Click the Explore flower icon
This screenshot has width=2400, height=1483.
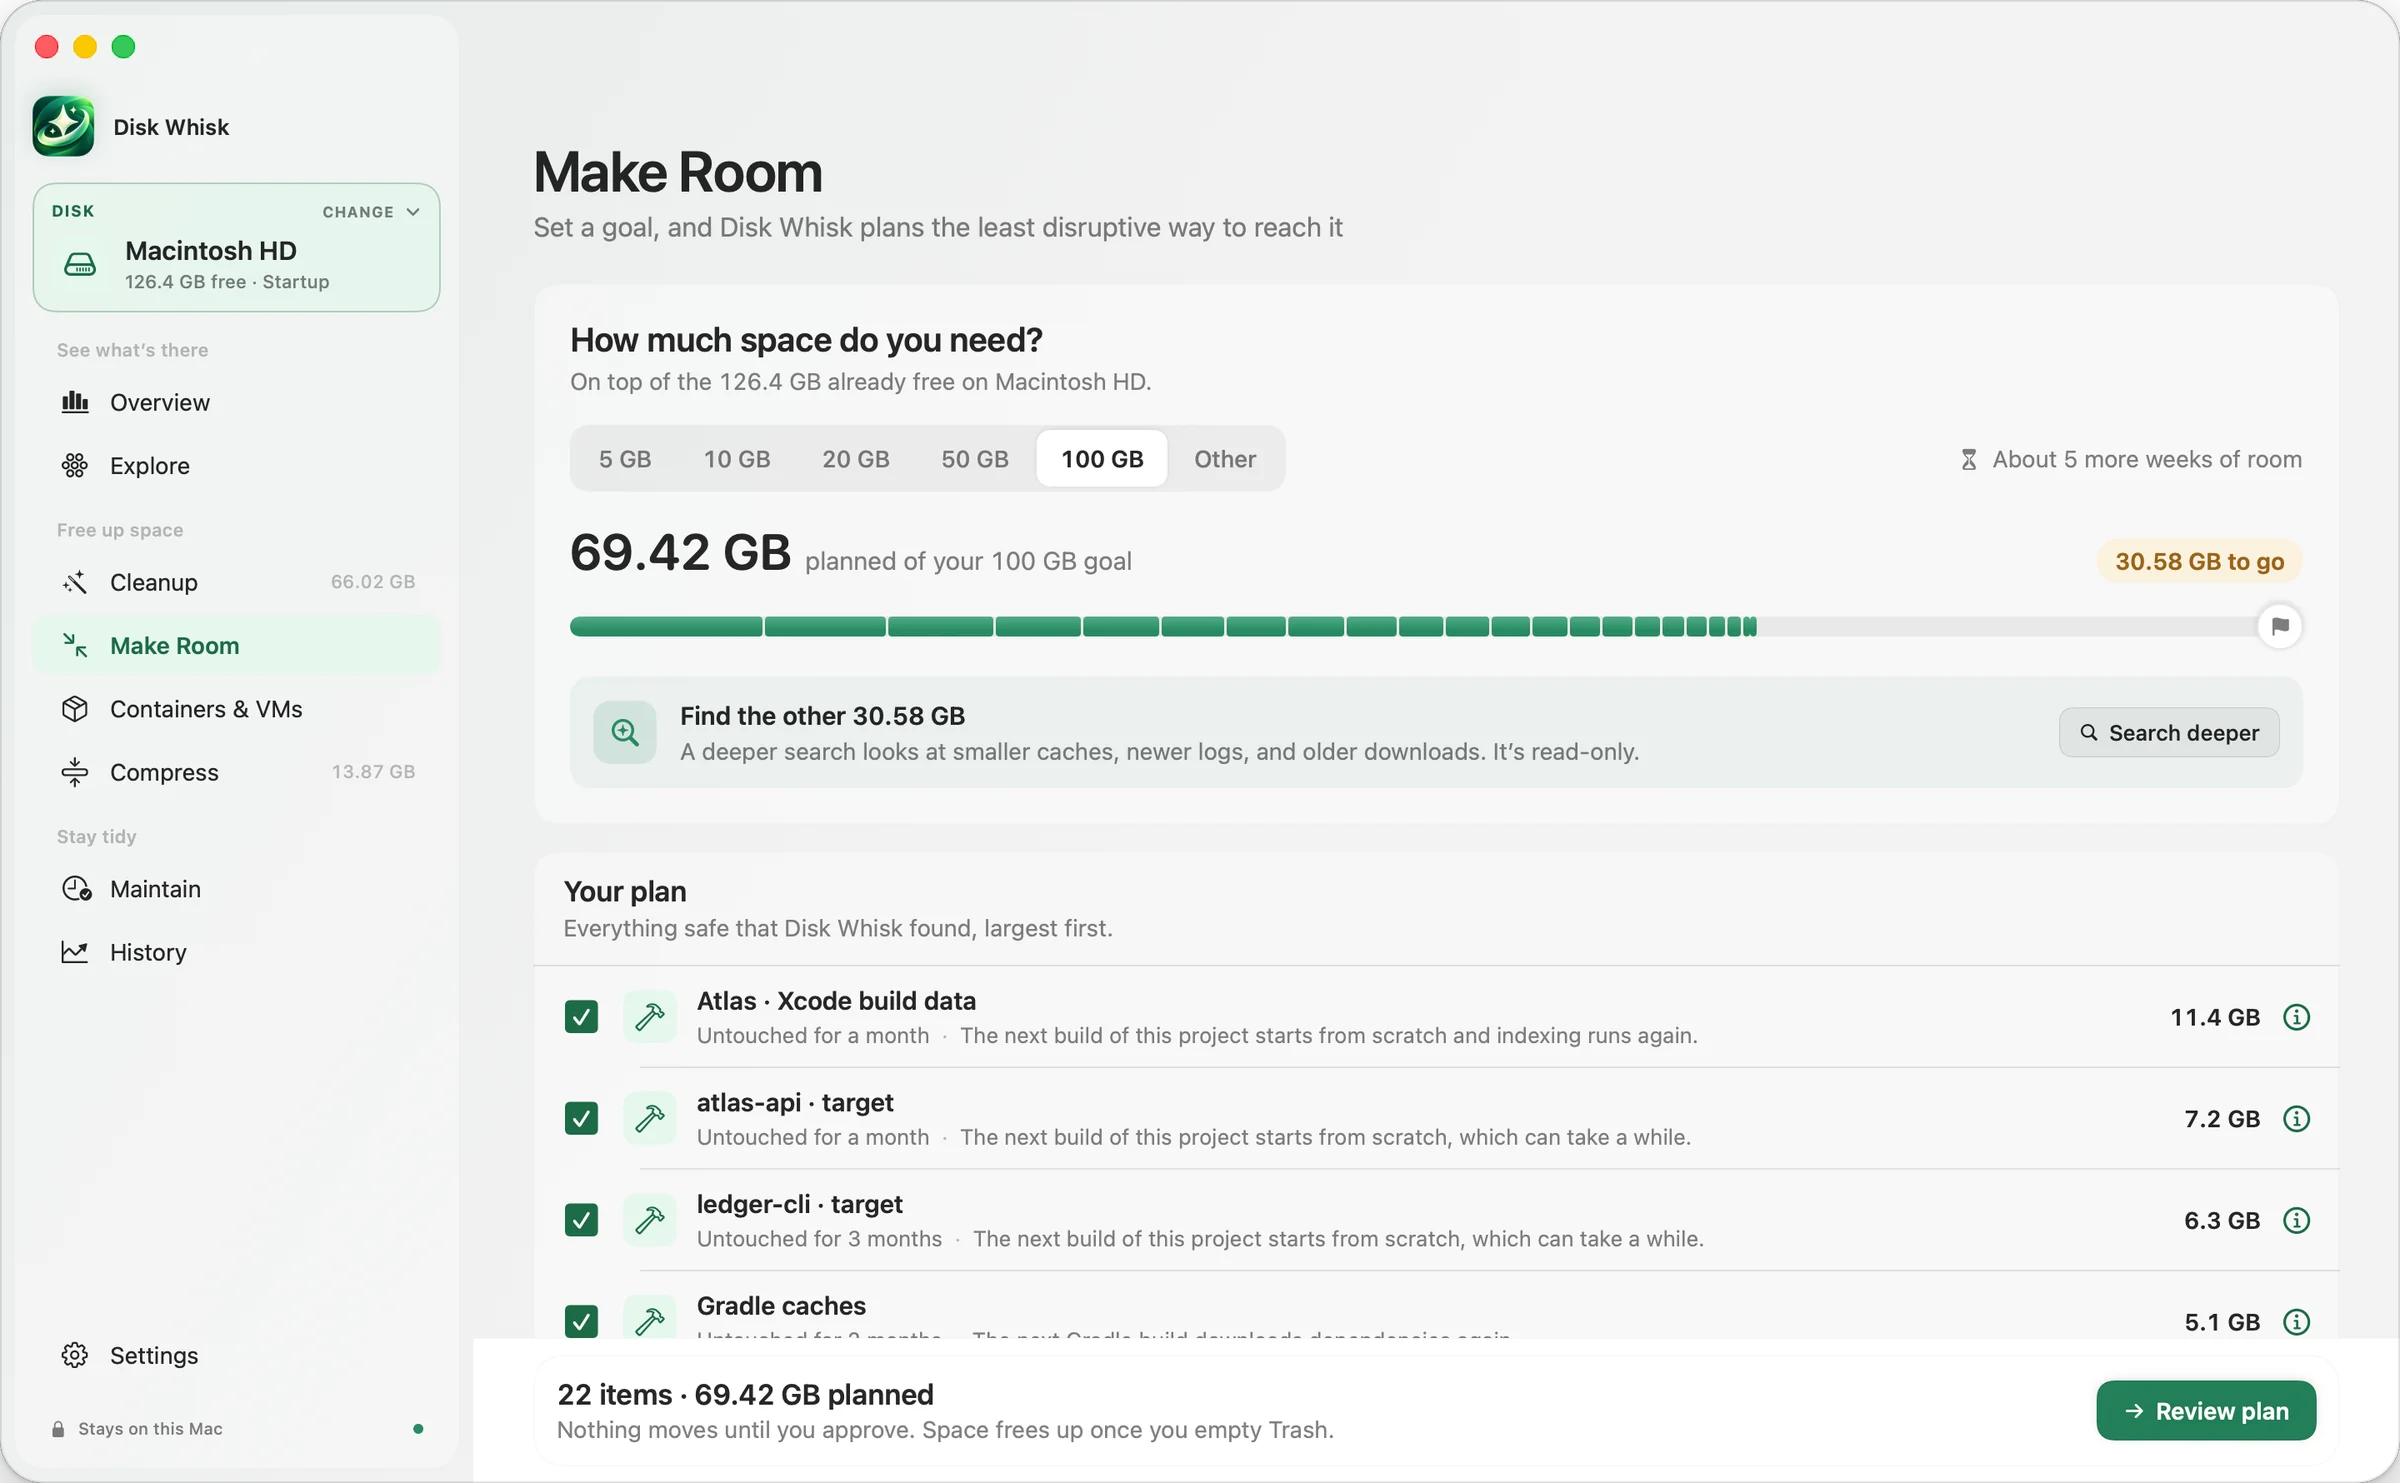[x=75, y=465]
